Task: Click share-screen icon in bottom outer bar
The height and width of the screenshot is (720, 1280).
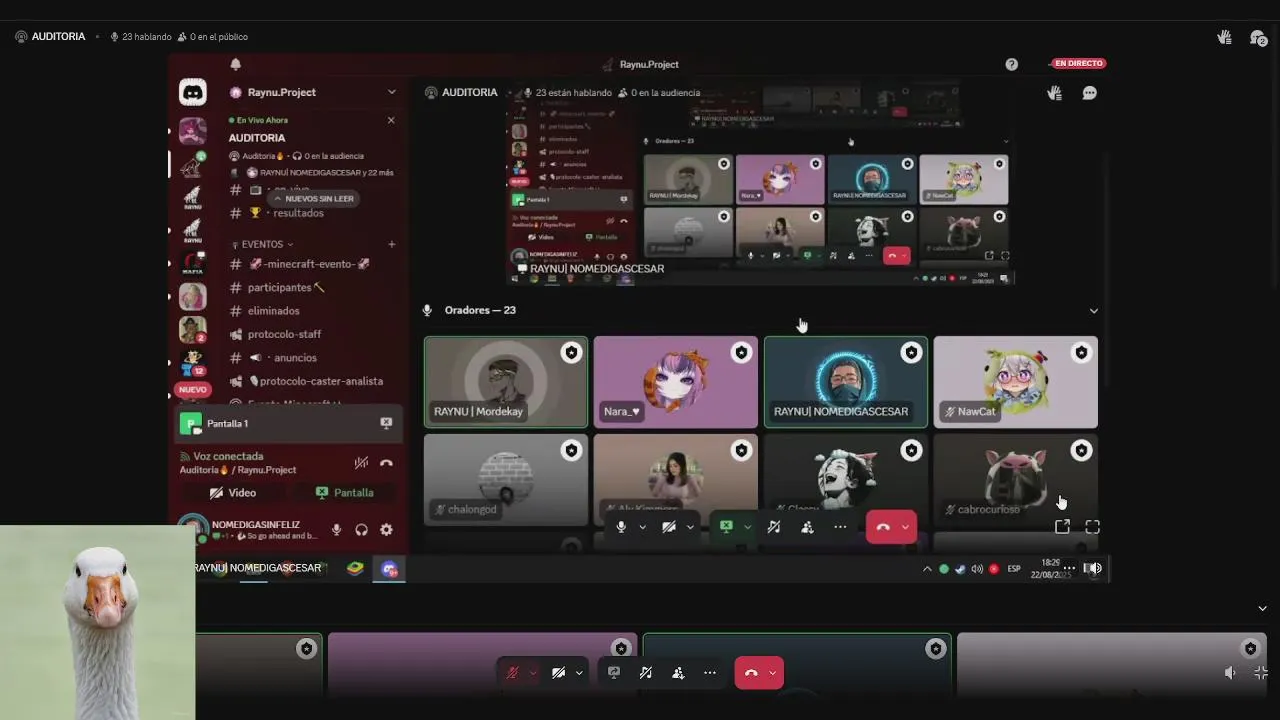Action: pyautogui.click(x=614, y=673)
